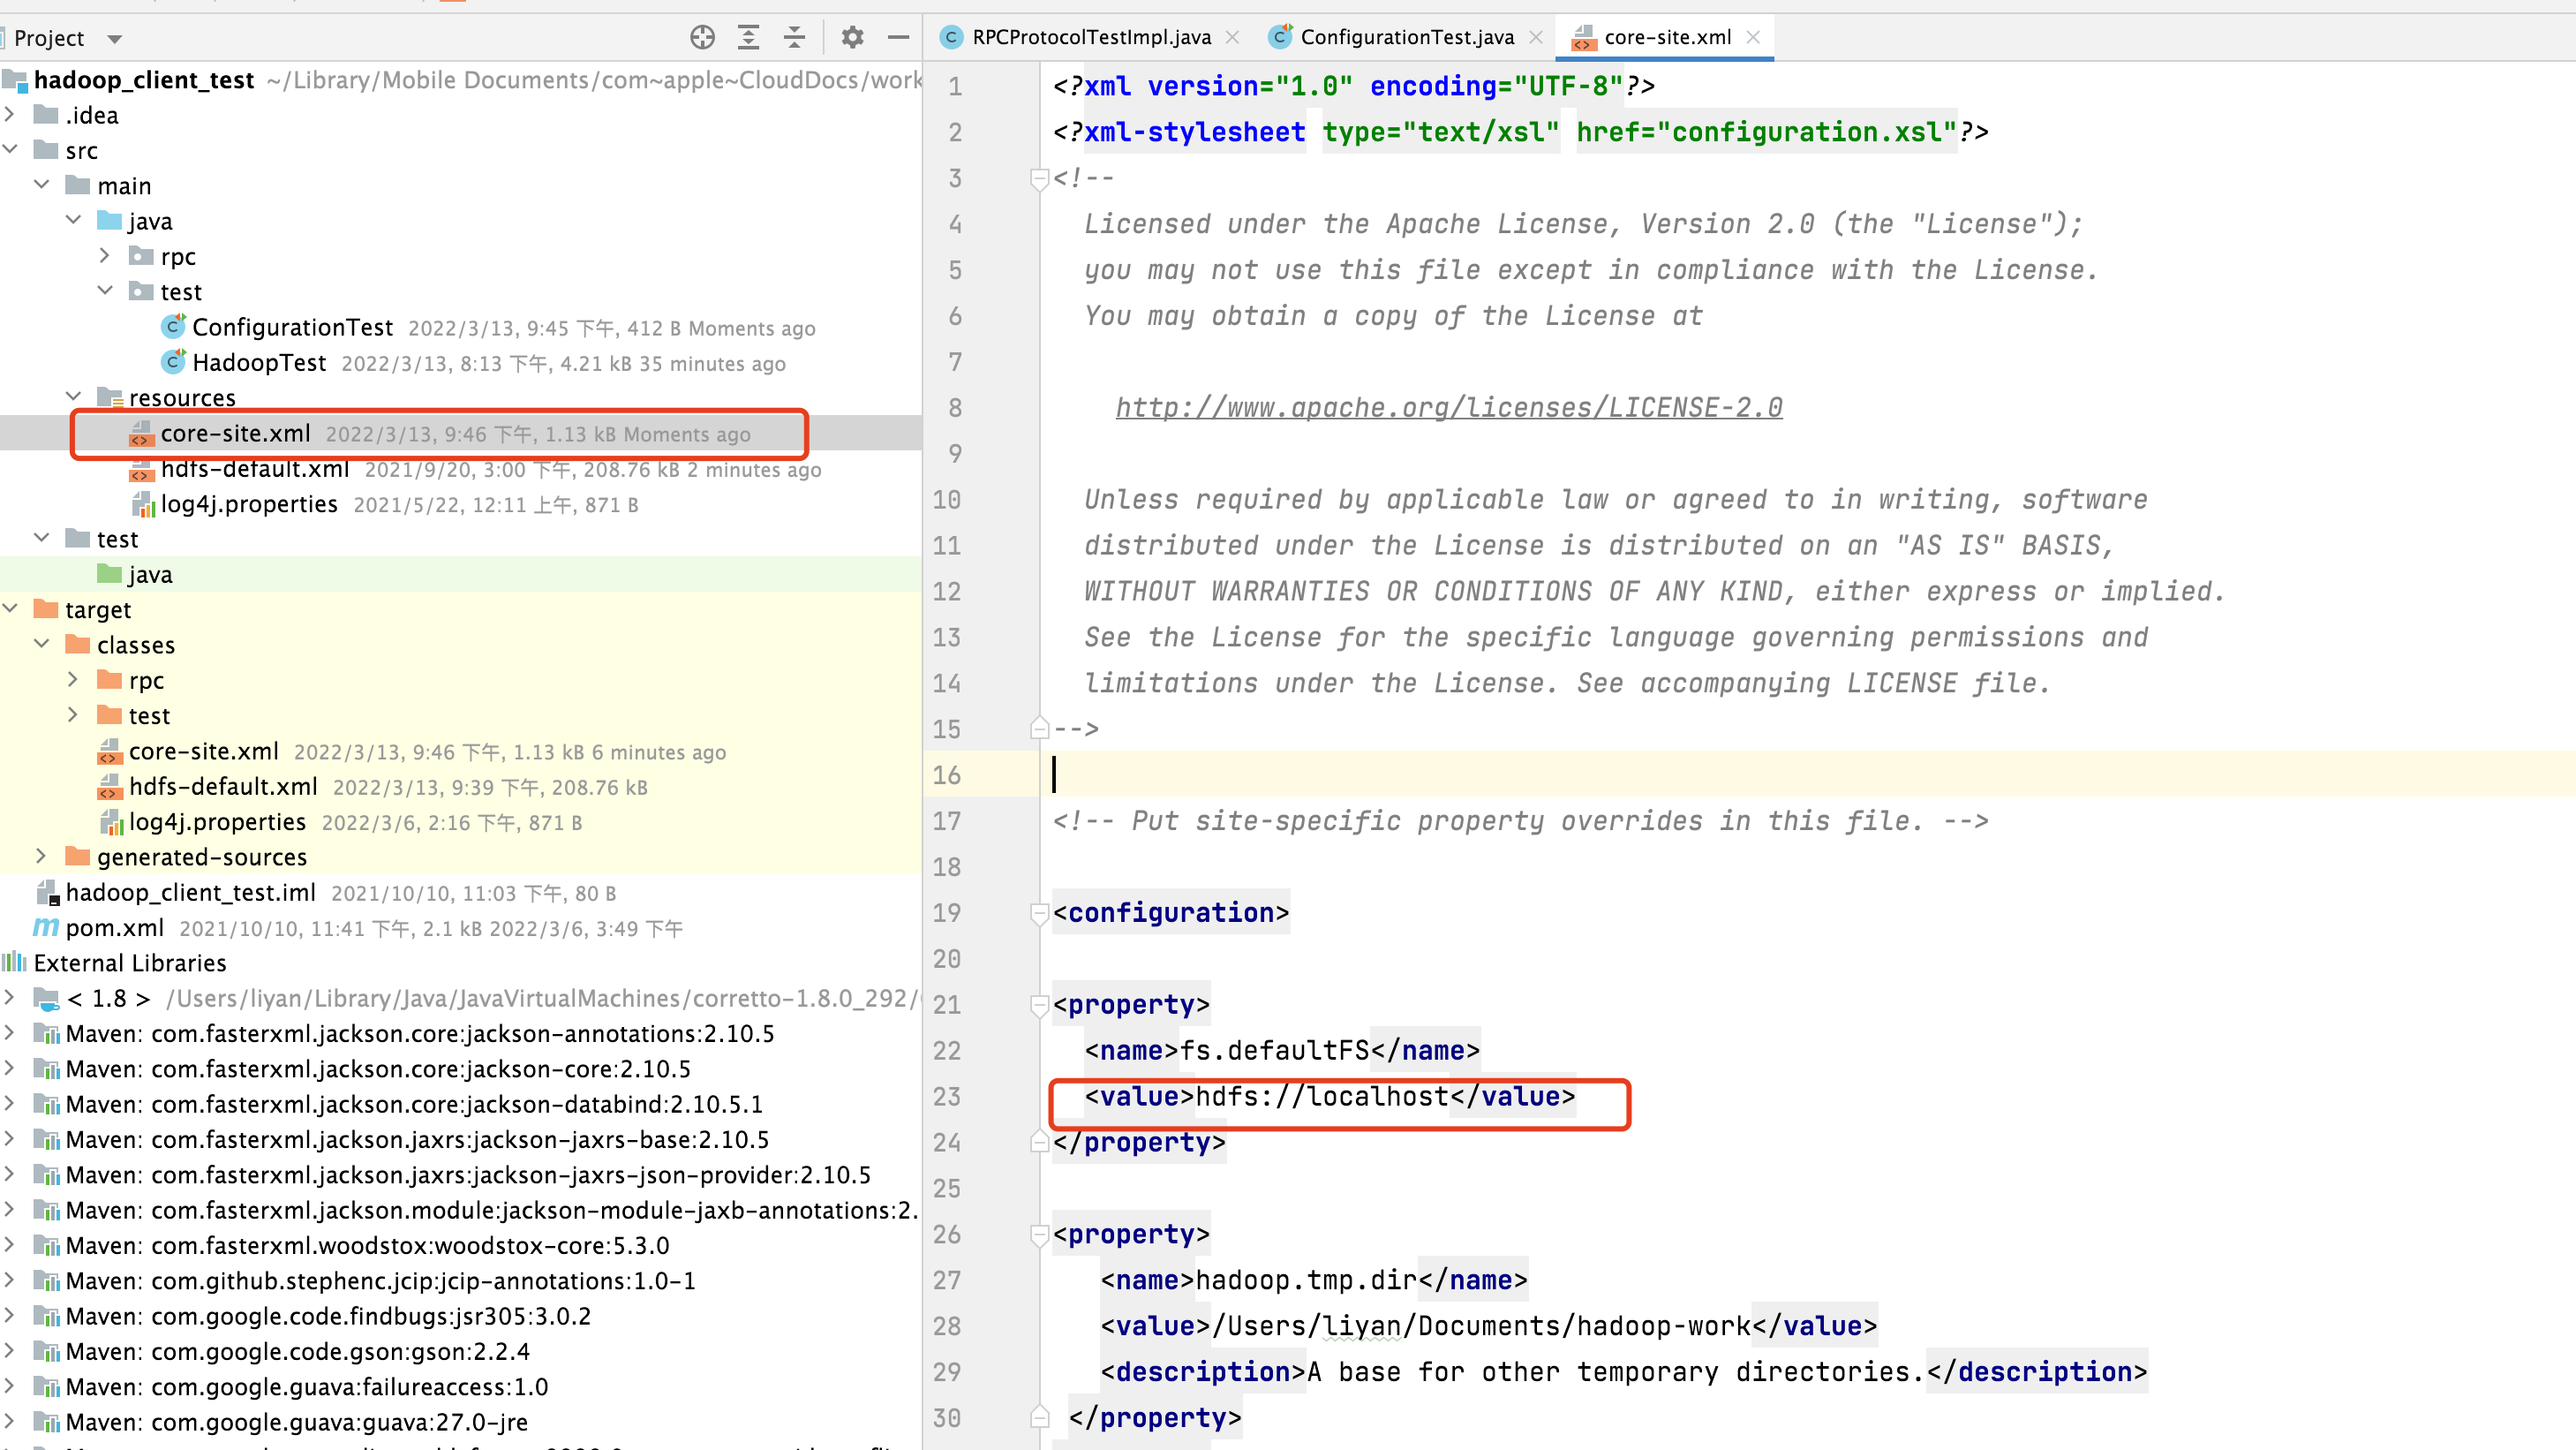Expand the rpc package under java
This screenshot has width=2576, height=1450.
(x=105, y=256)
